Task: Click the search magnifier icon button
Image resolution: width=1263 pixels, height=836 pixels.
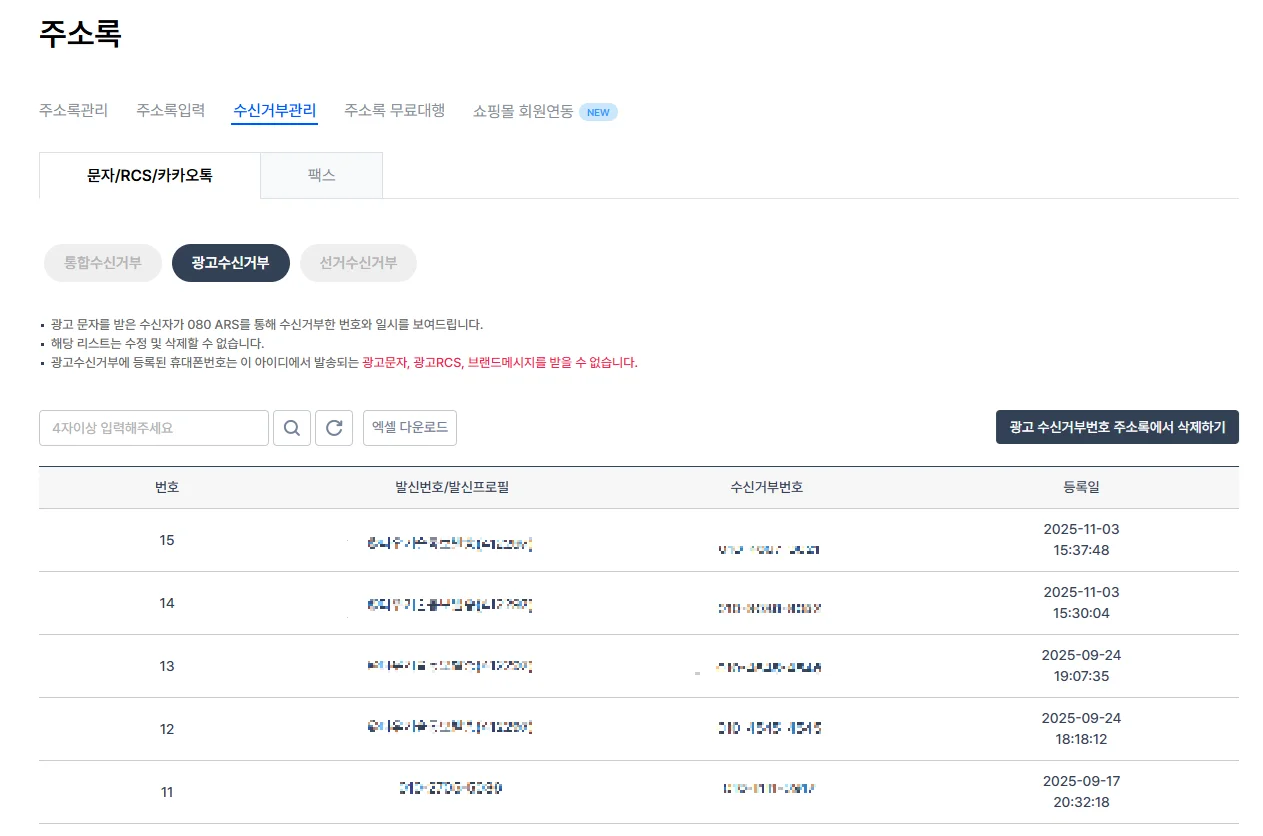Action: tap(292, 428)
